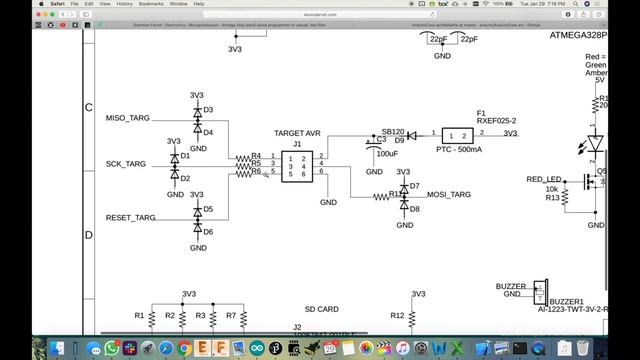Switch to the Gammon Forum tab
This screenshot has width=640, height=360.
click(x=229, y=25)
